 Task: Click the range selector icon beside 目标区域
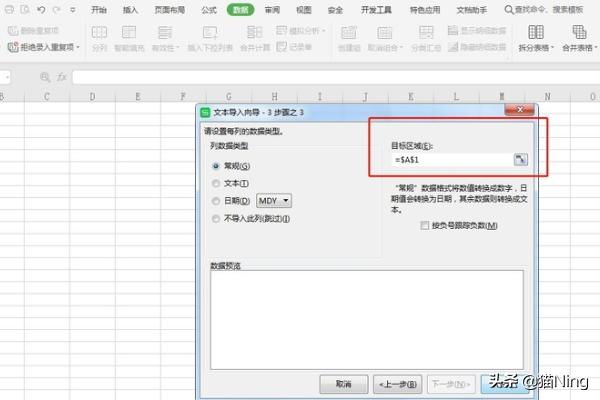[520, 160]
